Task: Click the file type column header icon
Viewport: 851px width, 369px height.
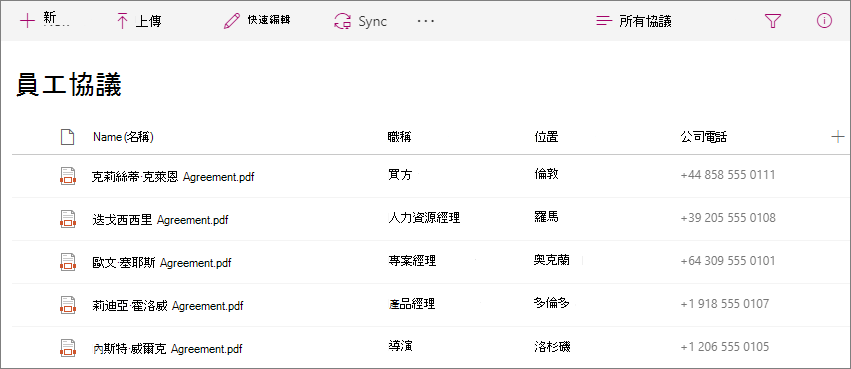Action: pos(67,137)
